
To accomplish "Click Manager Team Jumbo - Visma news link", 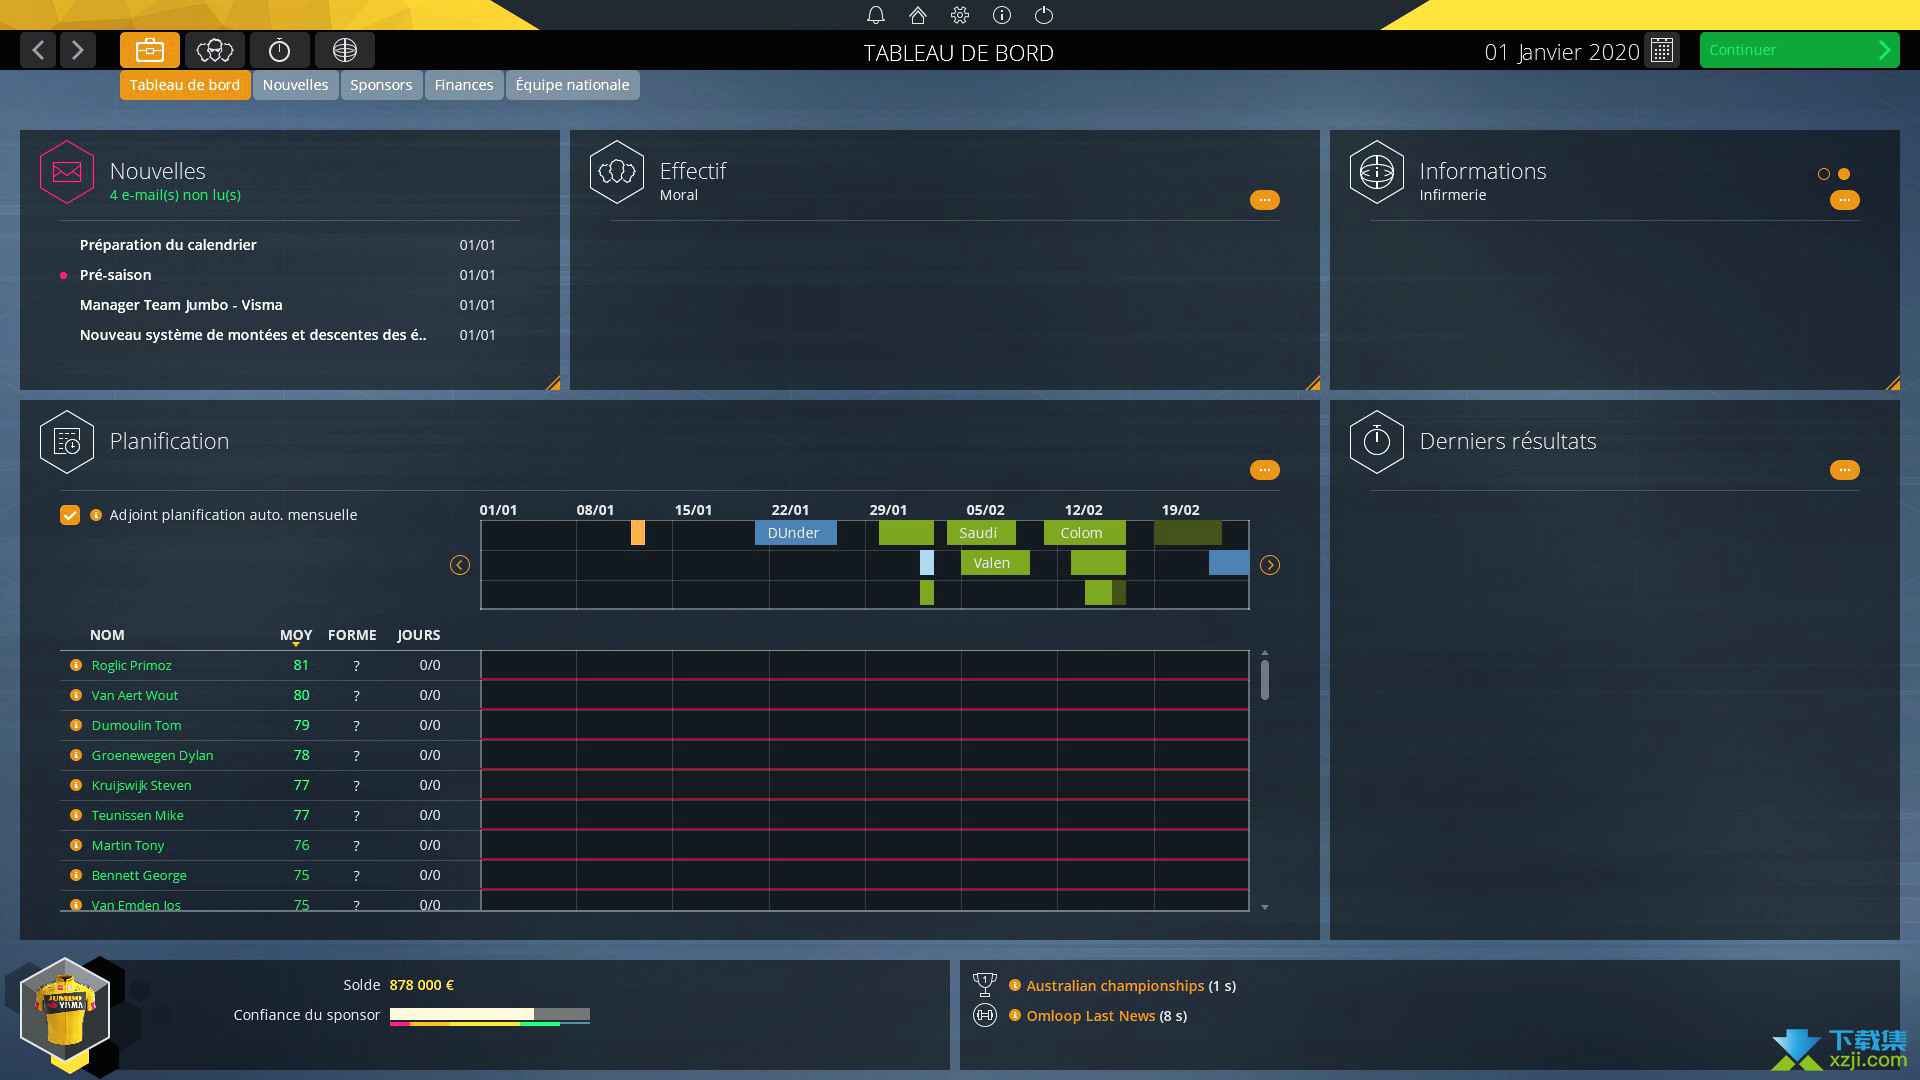I will (182, 305).
